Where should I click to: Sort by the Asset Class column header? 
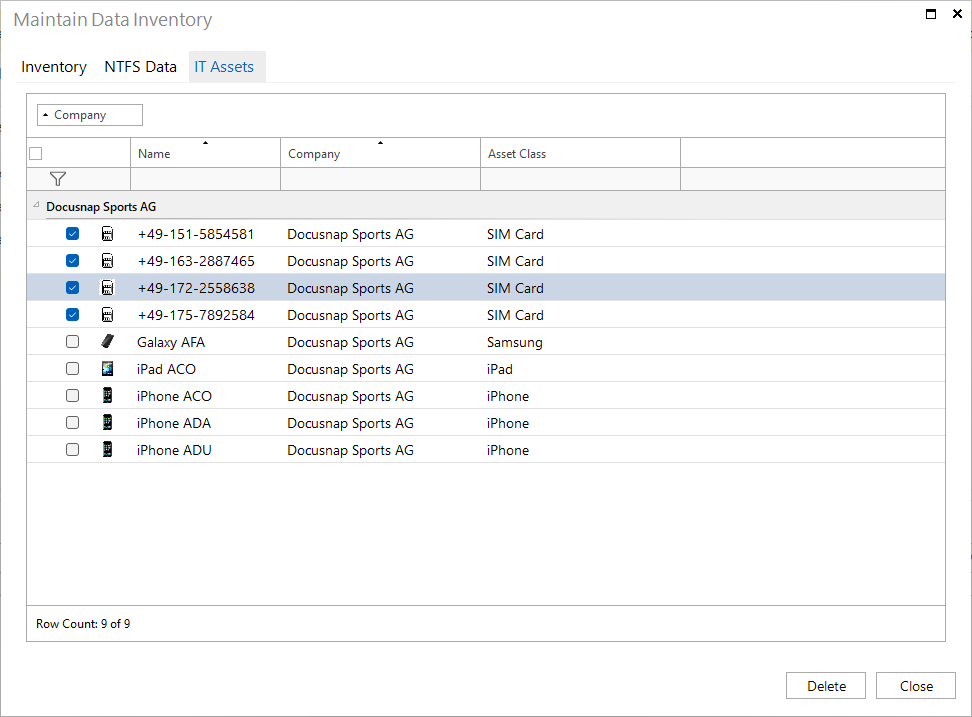tap(580, 153)
